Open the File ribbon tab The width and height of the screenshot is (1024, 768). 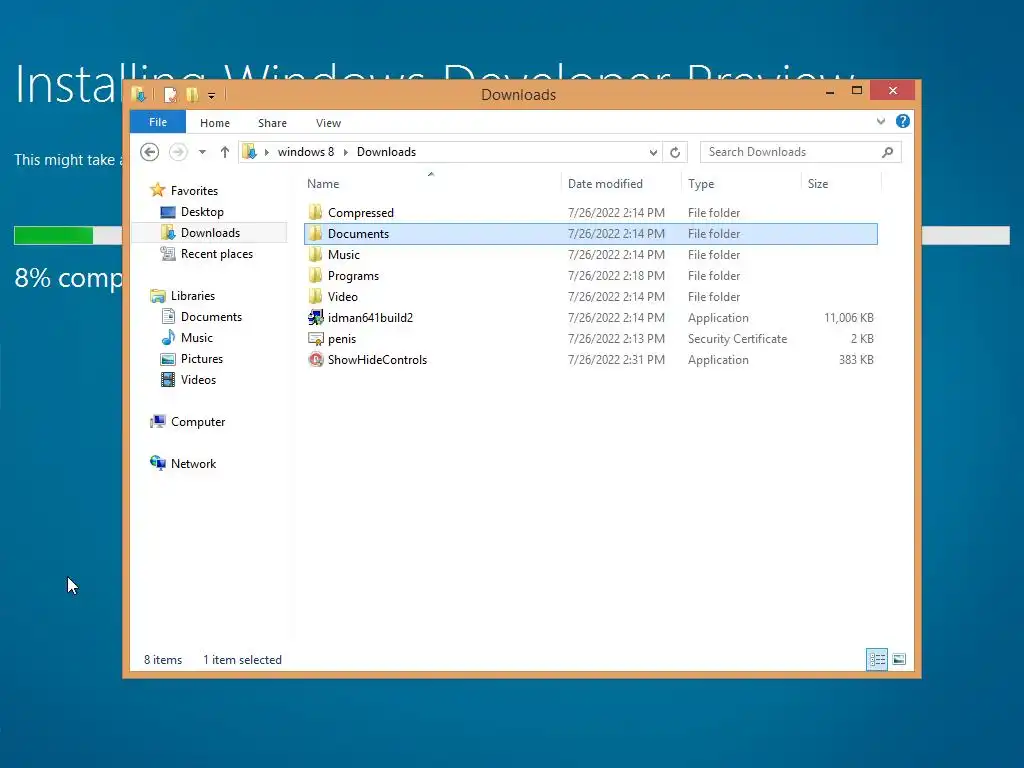(x=158, y=122)
